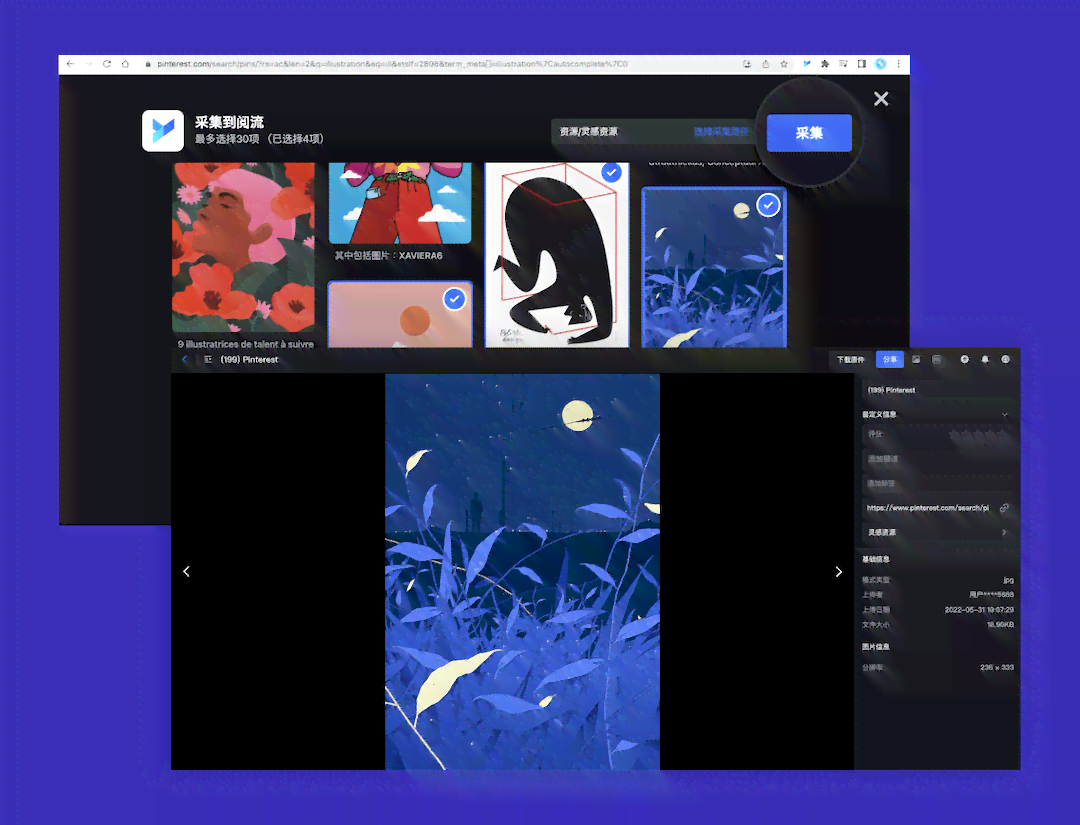Click the 选择采集路径 link
The height and width of the screenshot is (825, 1080).
(720, 132)
